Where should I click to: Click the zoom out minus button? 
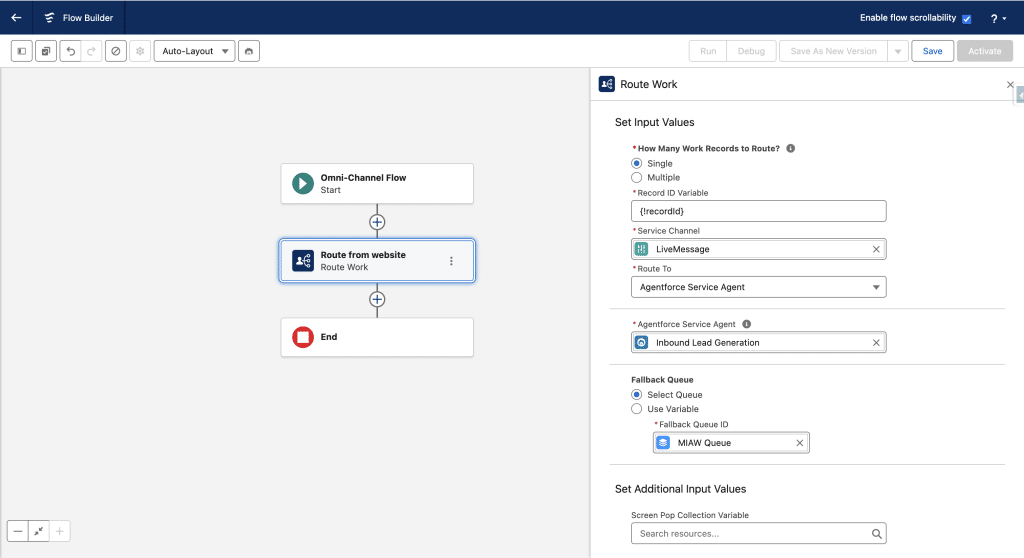[x=18, y=531]
